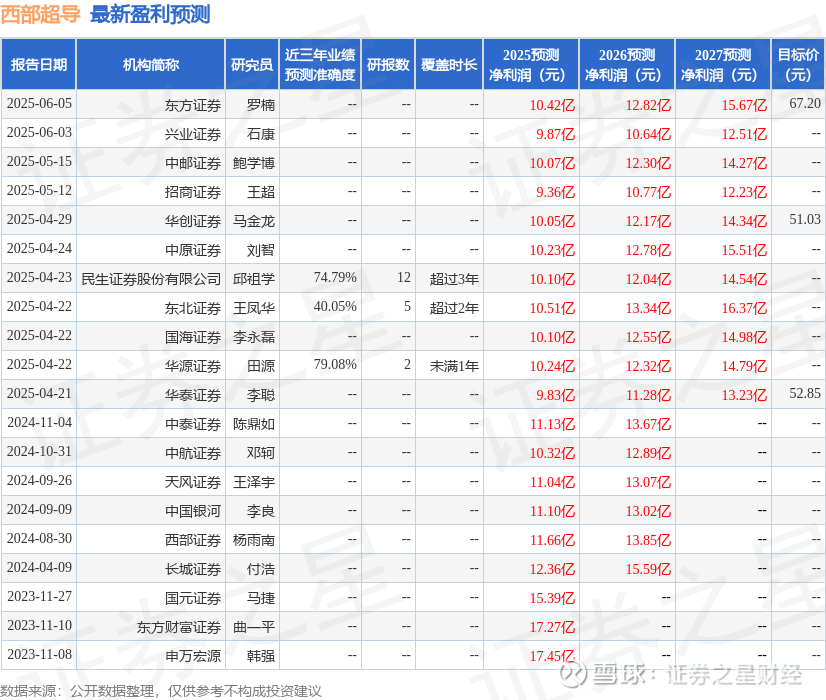
Task: Select the 目标价 column header
Action: coord(798,64)
